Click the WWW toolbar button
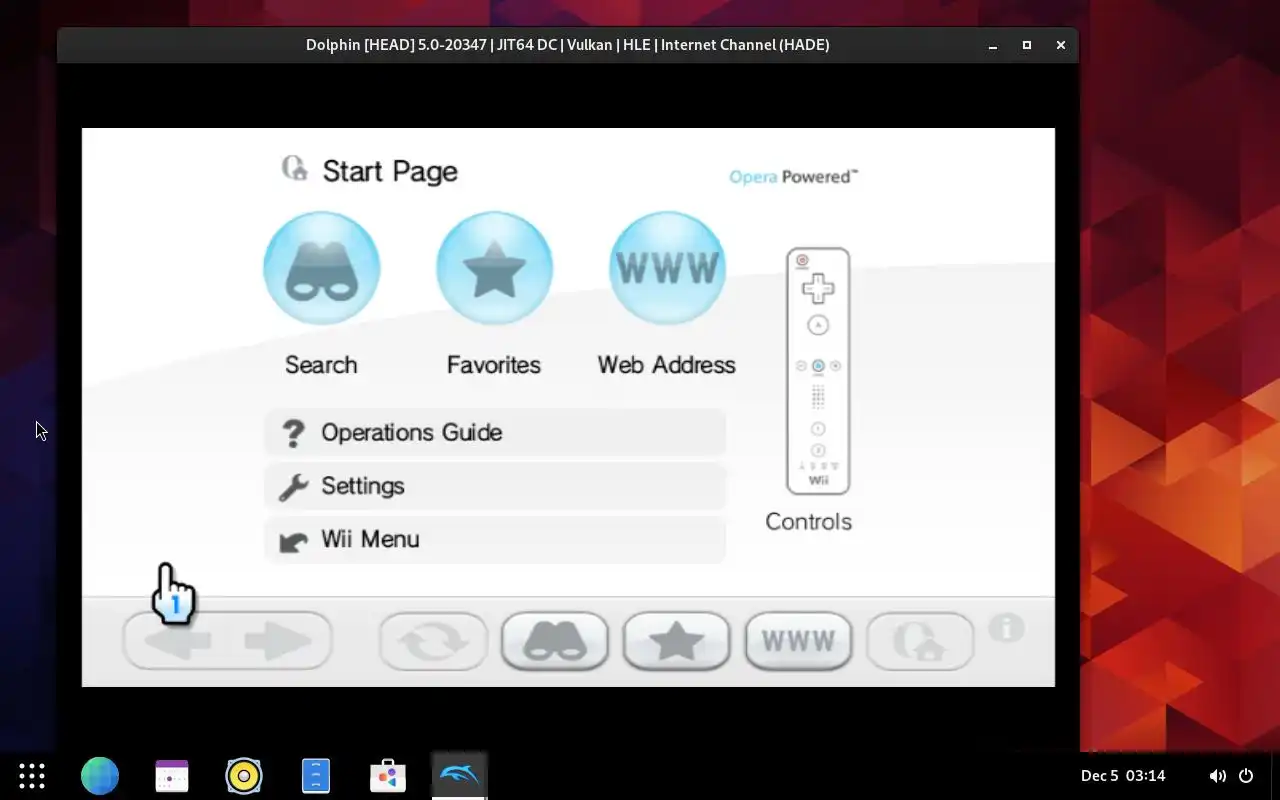Viewport: 1280px width, 800px height. pos(798,641)
